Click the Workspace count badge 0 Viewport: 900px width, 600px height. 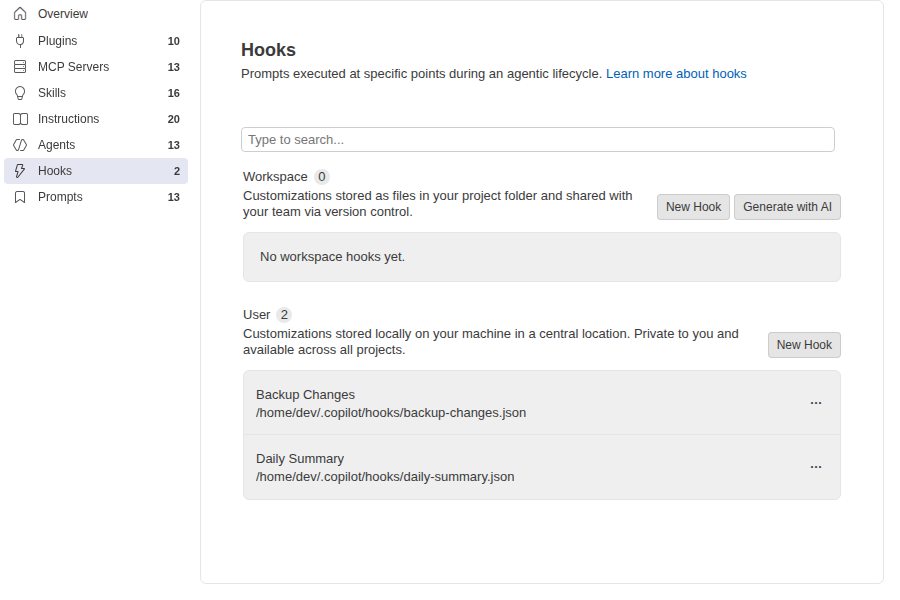(322, 177)
